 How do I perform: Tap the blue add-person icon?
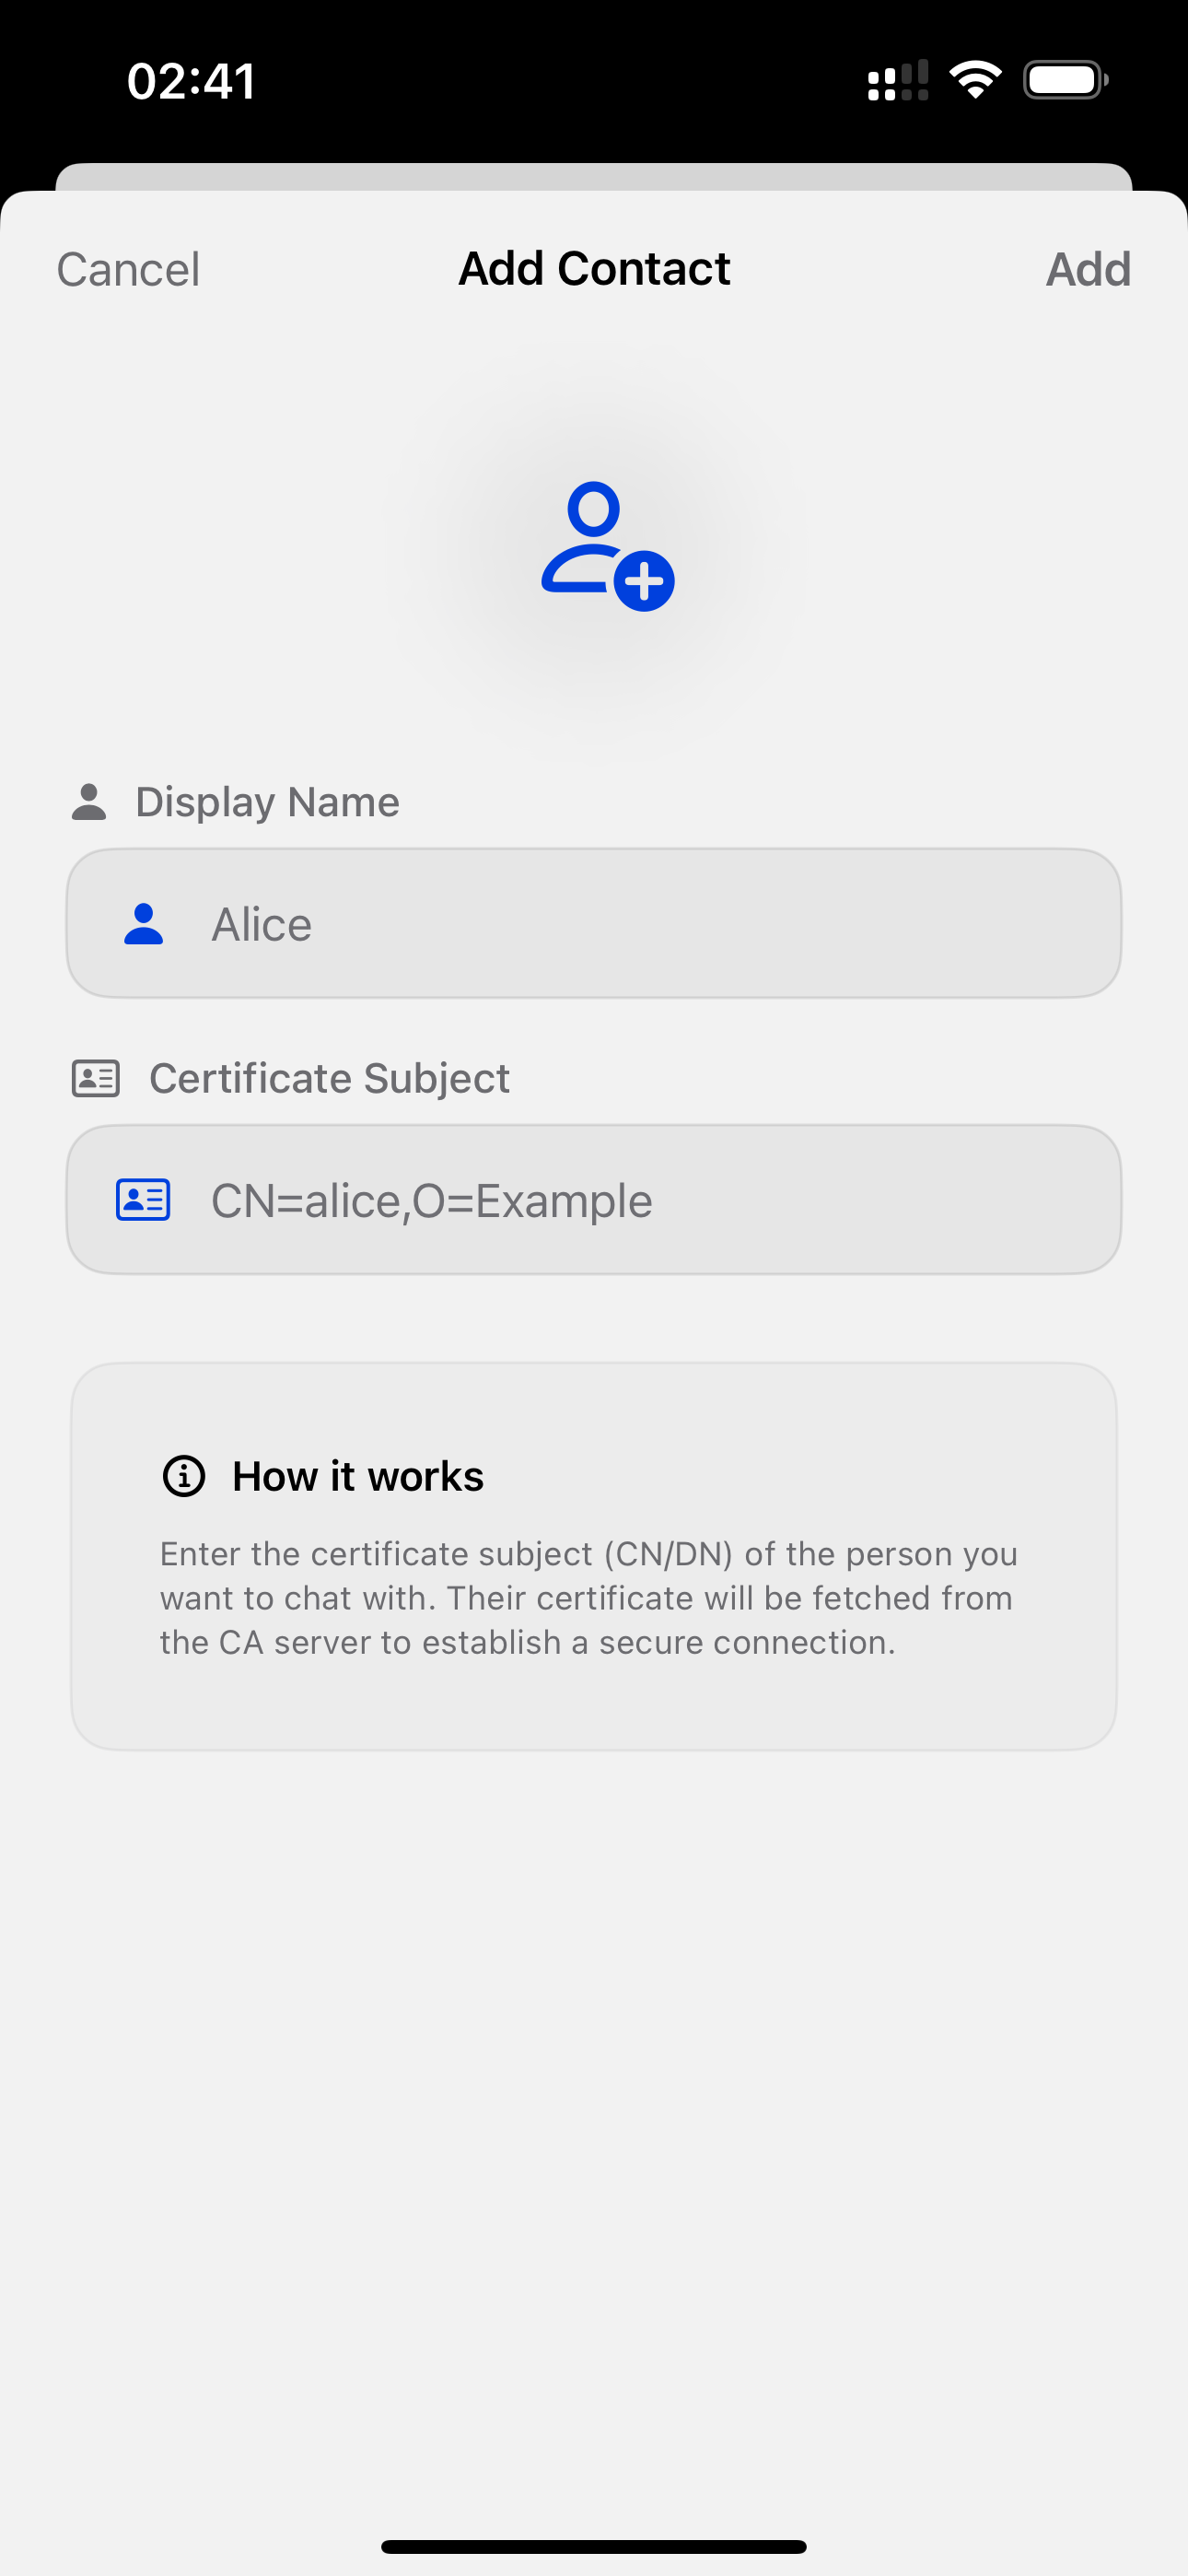606,546
